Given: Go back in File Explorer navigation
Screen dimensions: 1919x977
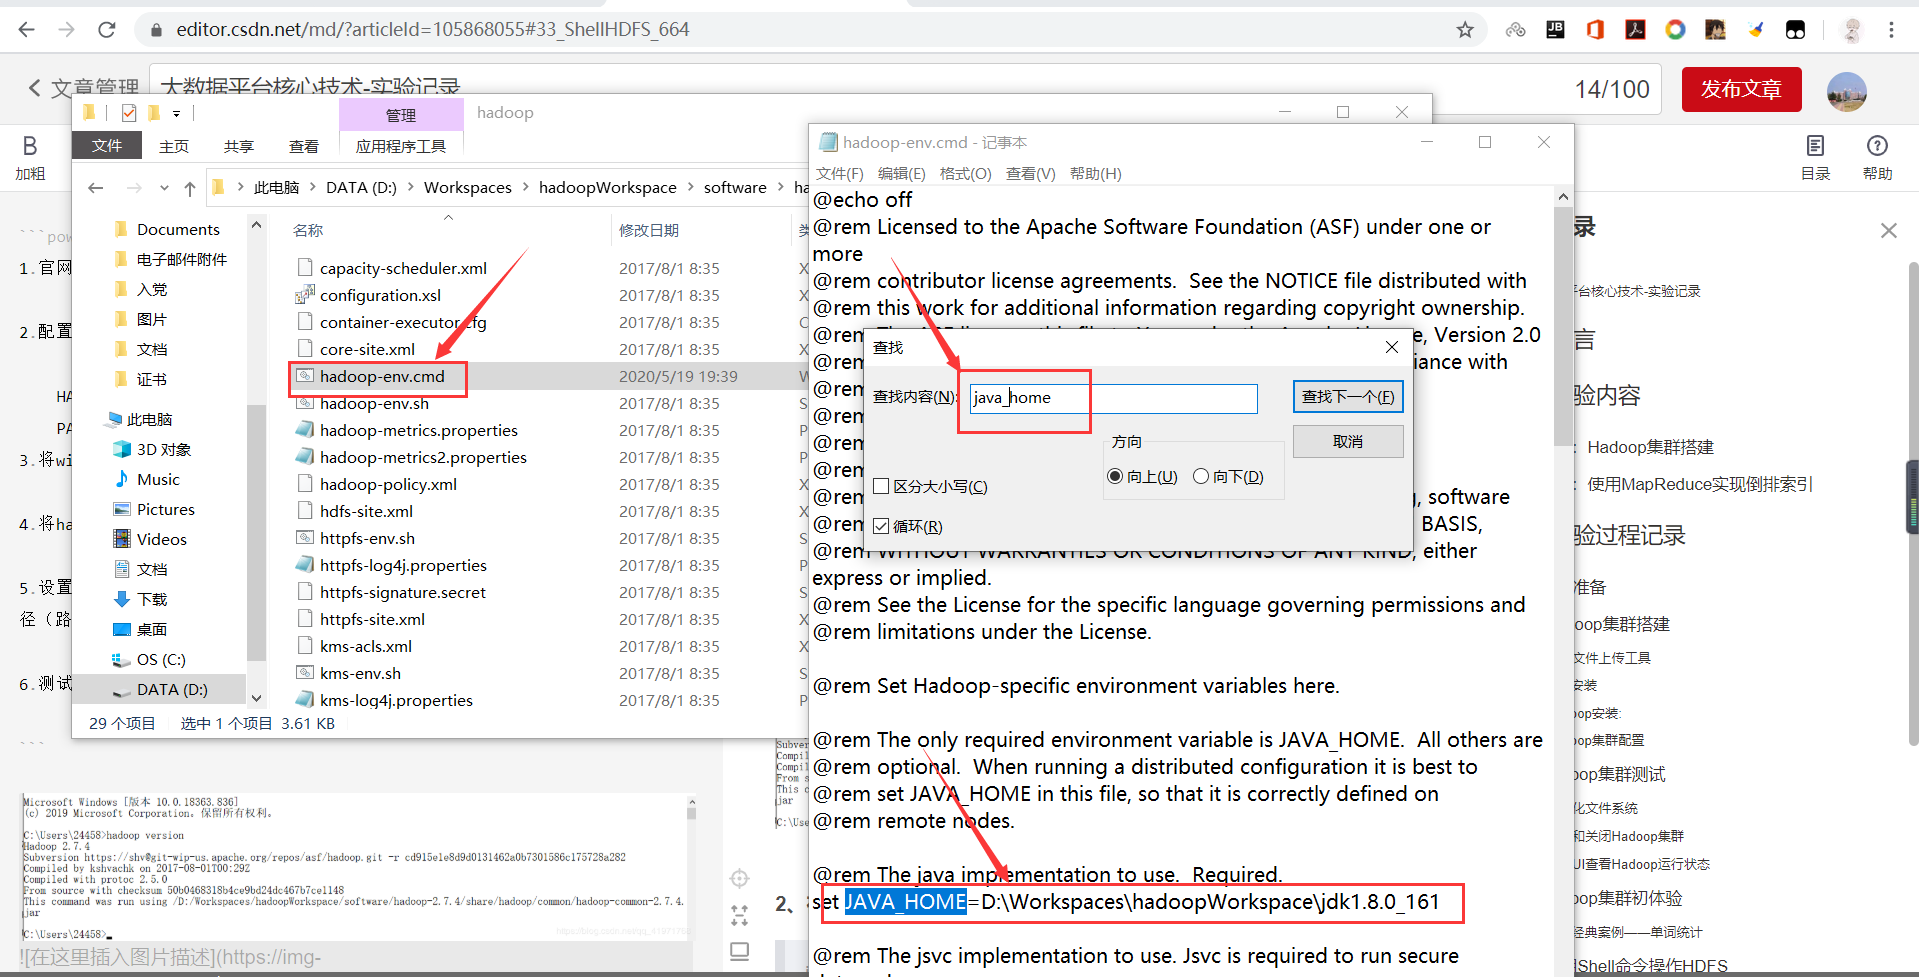Looking at the screenshot, I should (x=96, y=188).
